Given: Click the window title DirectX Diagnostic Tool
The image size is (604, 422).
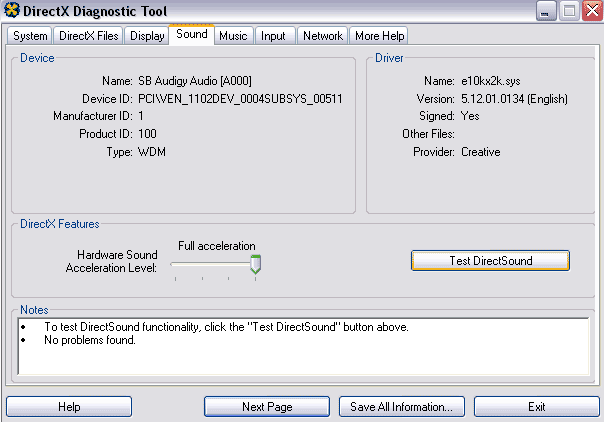Looking at the screenshot, I should (x=95, y=11).
